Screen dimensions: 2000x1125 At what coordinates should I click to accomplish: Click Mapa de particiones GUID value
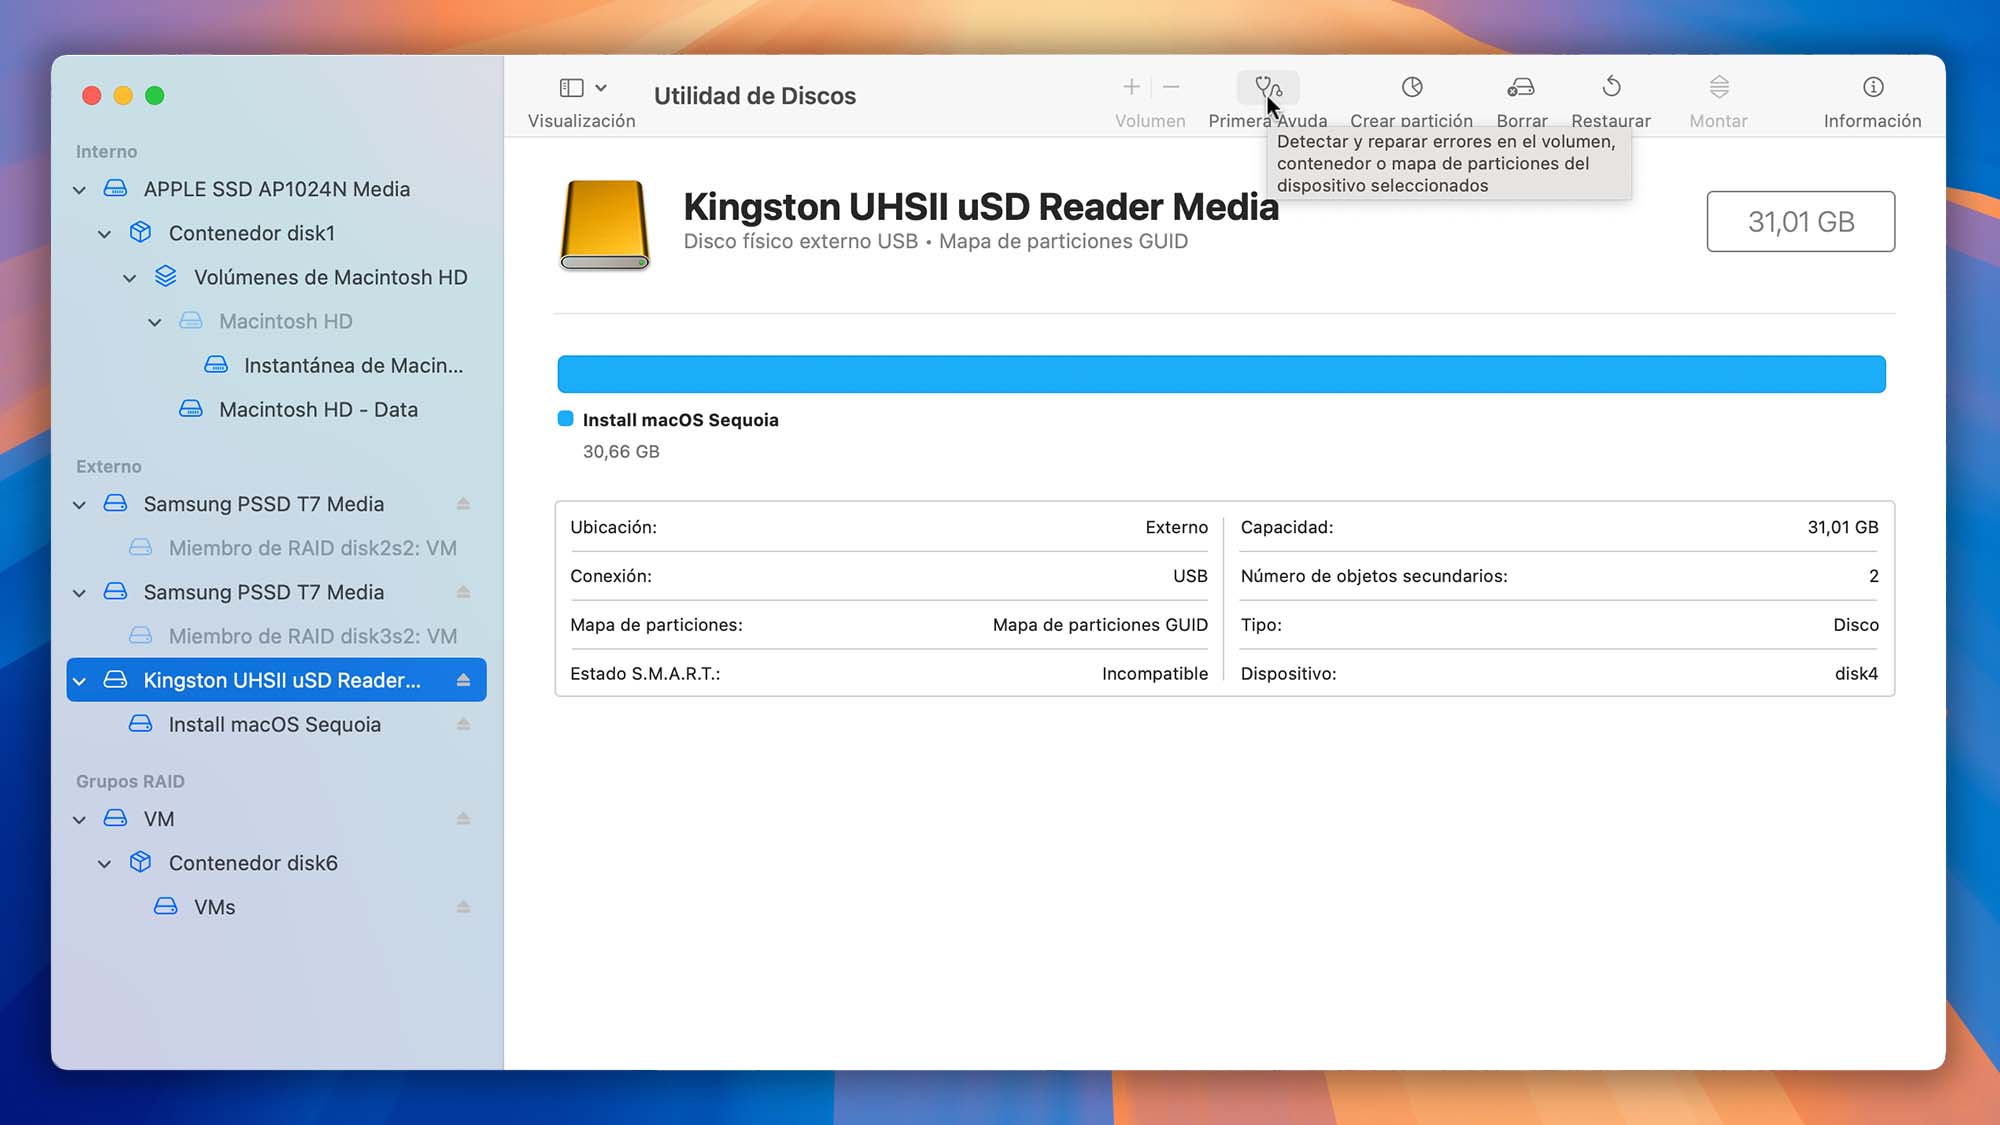pyautogui.click(x=1100, y=625)
